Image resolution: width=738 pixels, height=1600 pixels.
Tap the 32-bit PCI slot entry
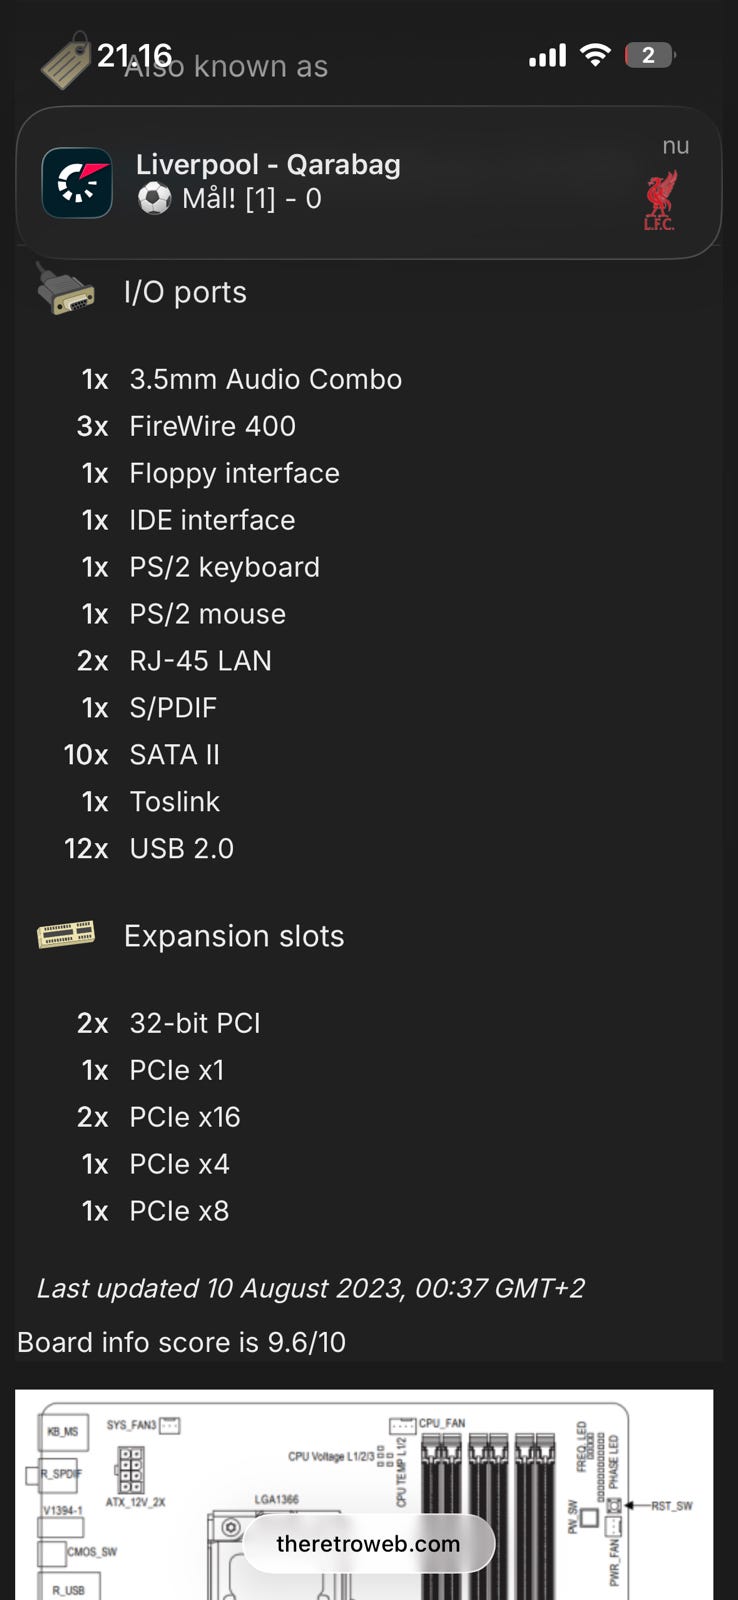(195, 1023)
